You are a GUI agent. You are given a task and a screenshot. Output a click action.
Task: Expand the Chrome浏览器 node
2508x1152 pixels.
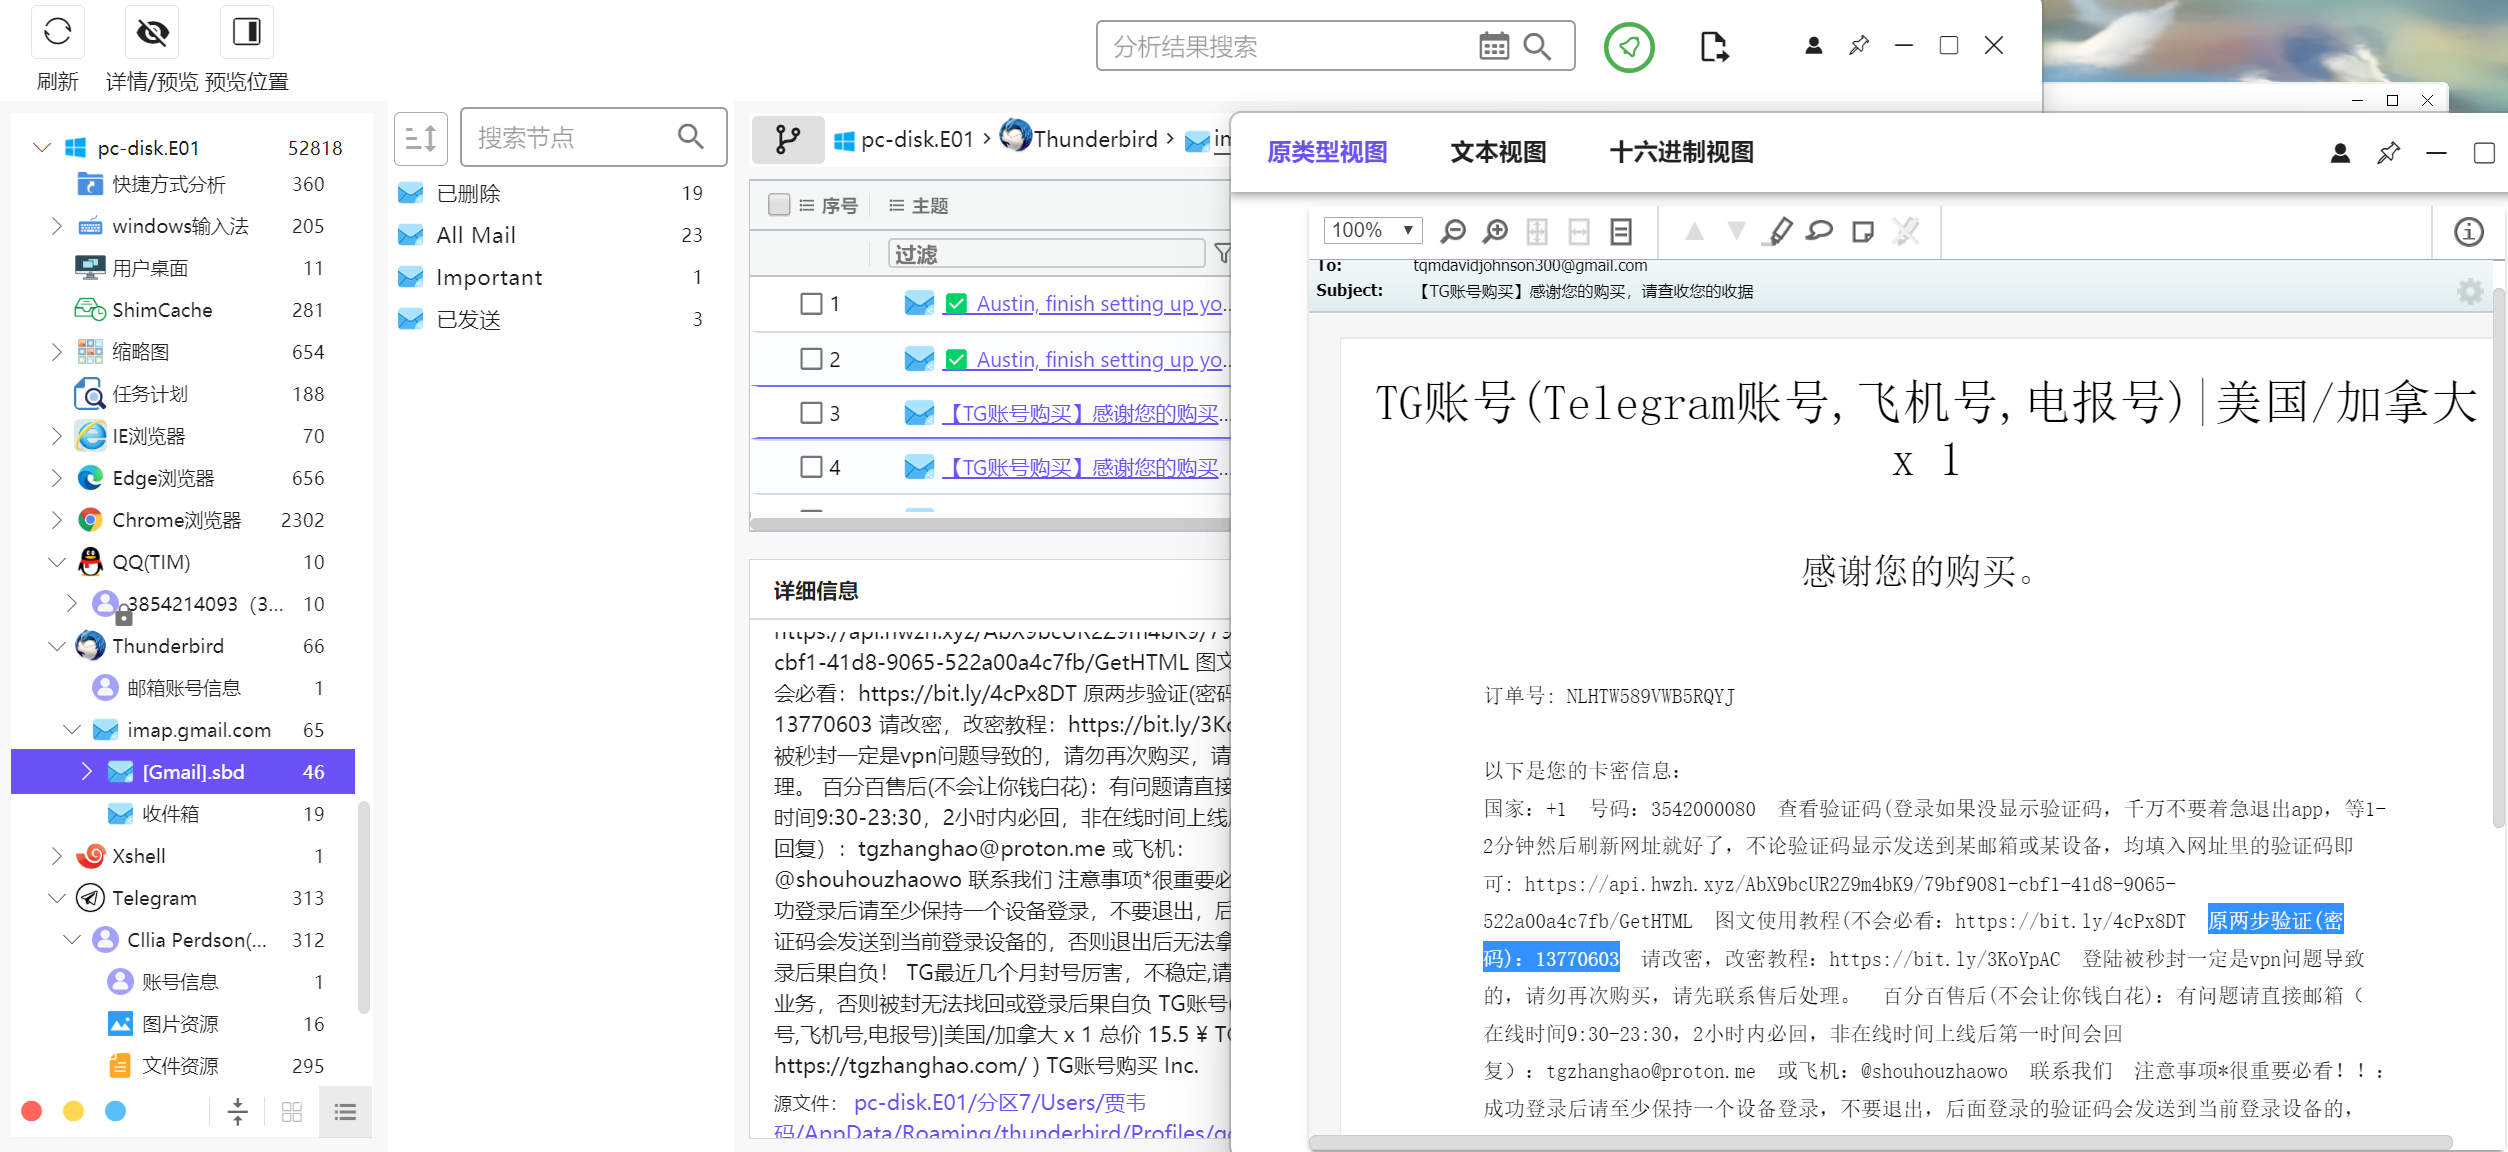point(56,519)
